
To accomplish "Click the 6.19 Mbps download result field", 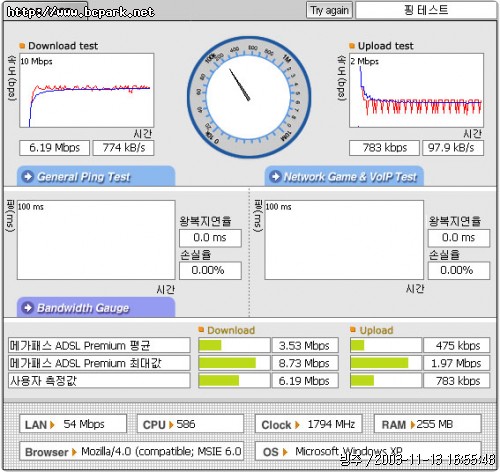I will pos(54,148).
